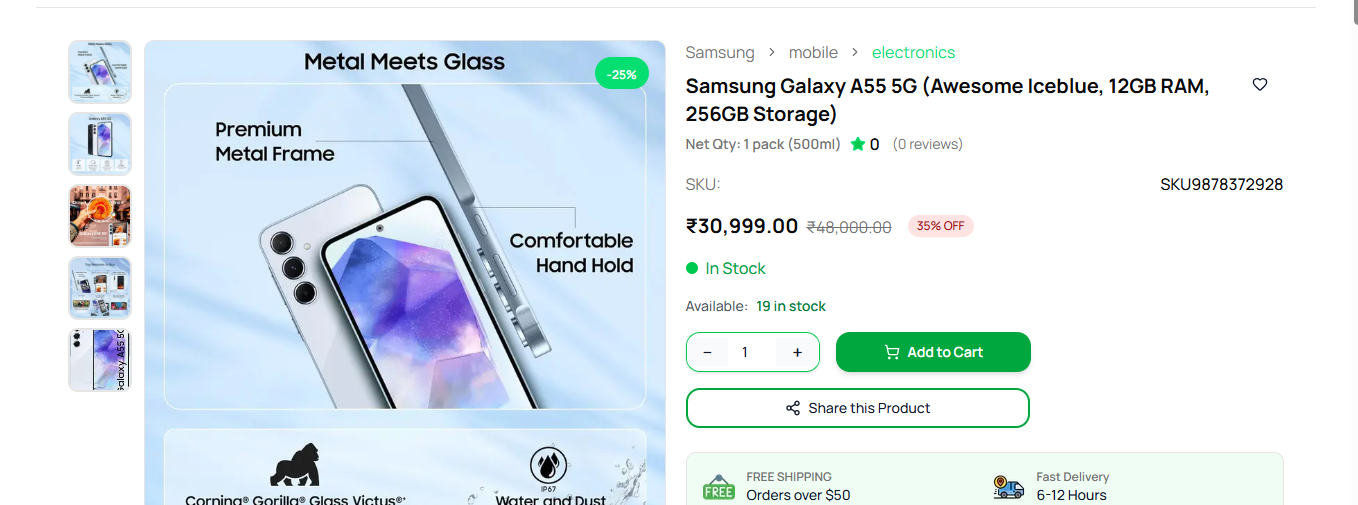The width and height of the screenshot is (1358, 505).
Task: Go to the mobile breadcrumb category
Action: [813, 52]
